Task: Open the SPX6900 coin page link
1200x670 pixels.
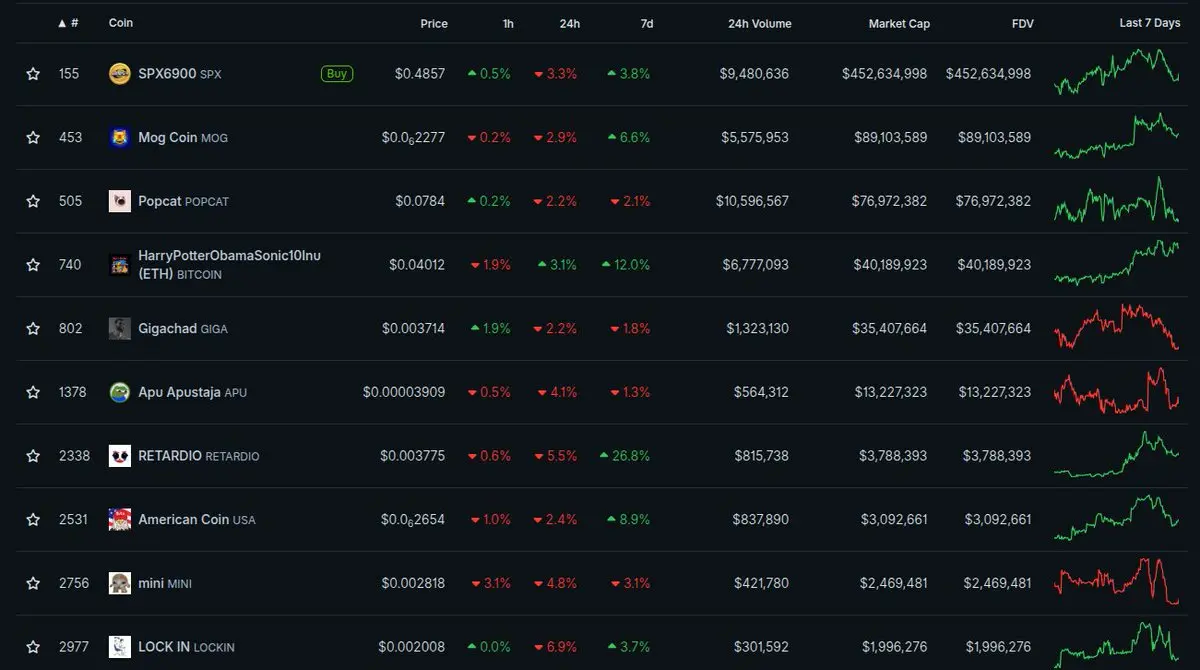Action: (180, 74)
